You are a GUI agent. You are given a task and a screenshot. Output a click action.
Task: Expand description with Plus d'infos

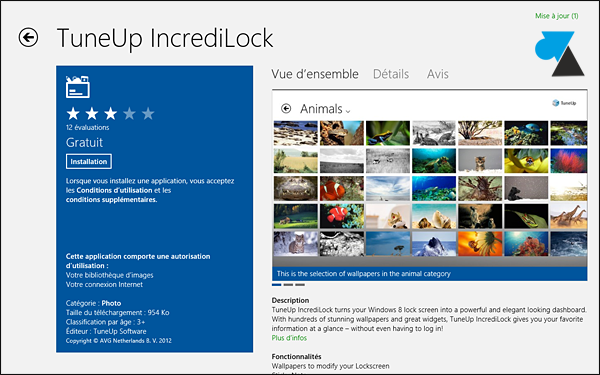(x=289, y=338)
